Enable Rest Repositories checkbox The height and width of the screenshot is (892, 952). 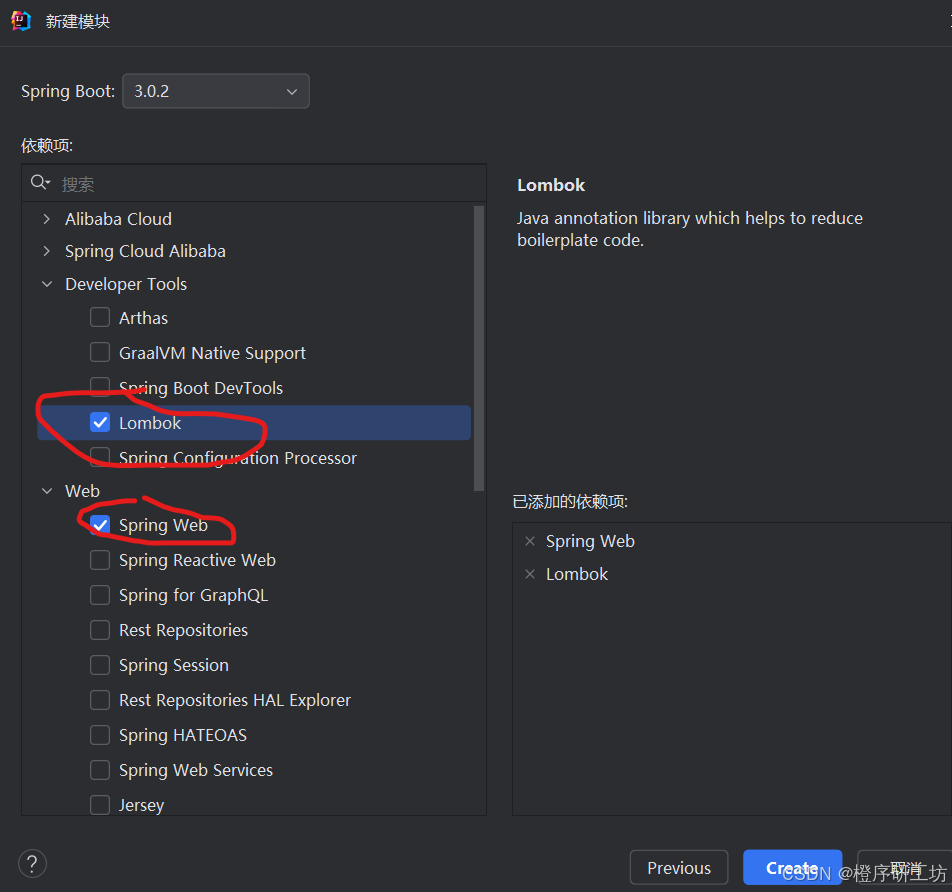coord(100,630)
